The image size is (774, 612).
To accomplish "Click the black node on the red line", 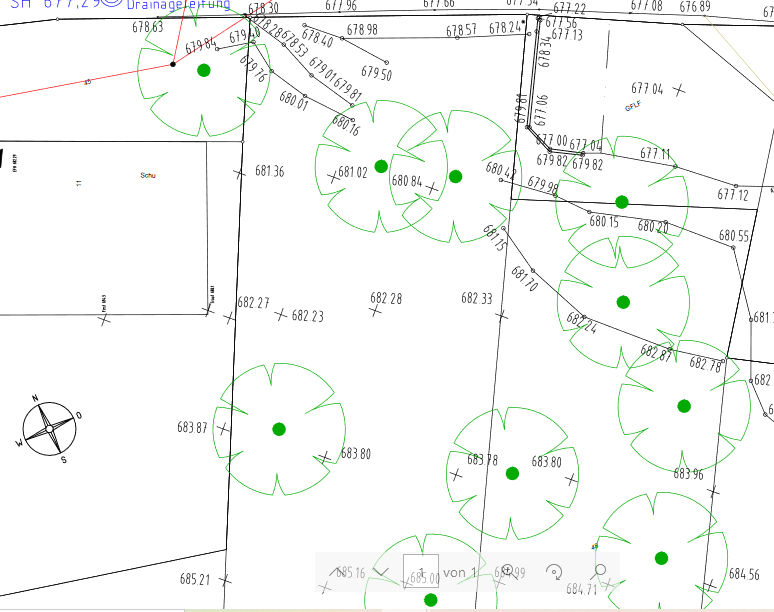I will click(173, 64).
